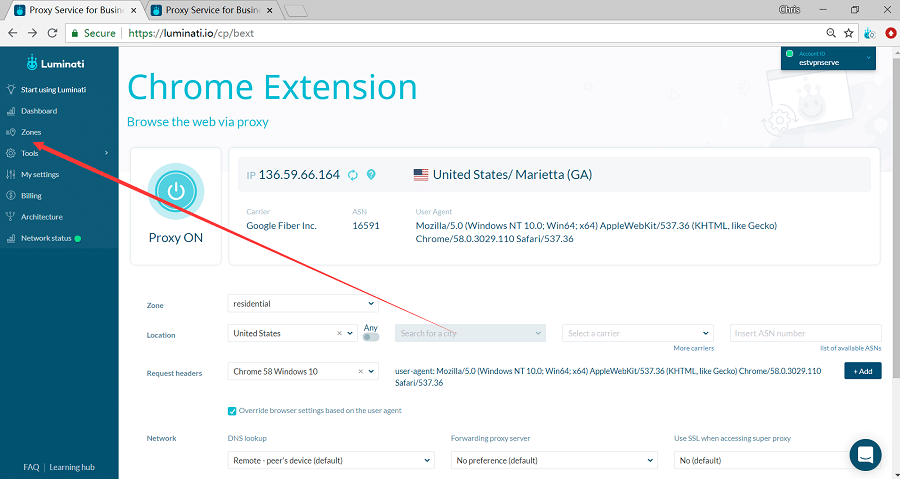Open the chat support bubble
Image resolution: width=900 pixels, height=479 pixels.
click(x=865, y=455)
